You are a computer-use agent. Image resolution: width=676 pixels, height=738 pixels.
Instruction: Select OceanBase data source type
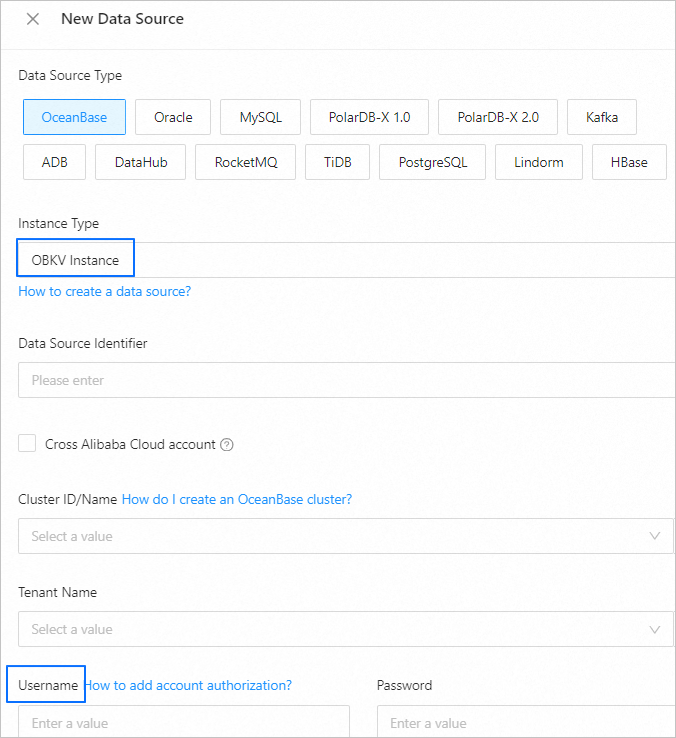74,117
